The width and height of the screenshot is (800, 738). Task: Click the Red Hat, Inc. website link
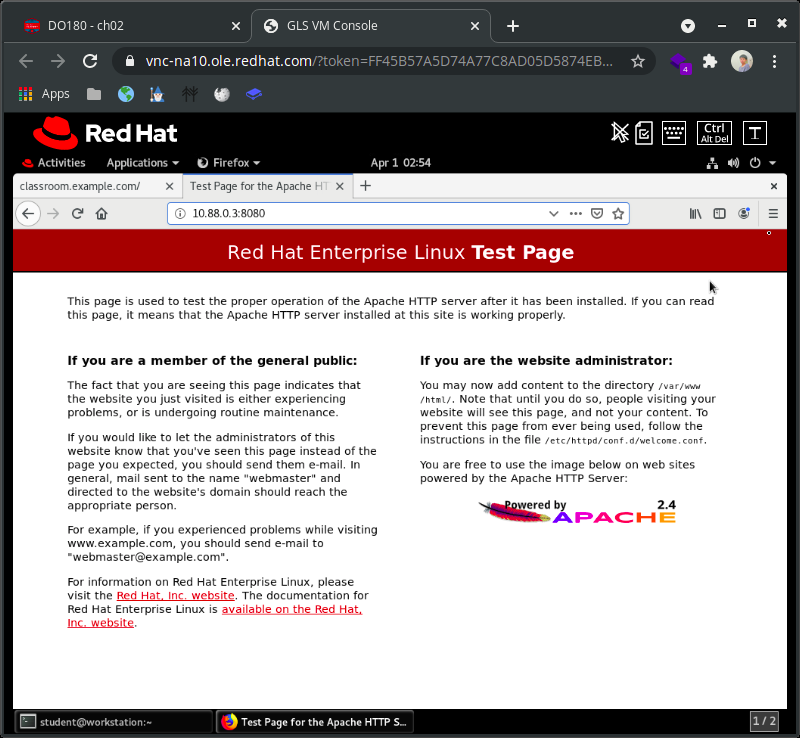(176, 596)
